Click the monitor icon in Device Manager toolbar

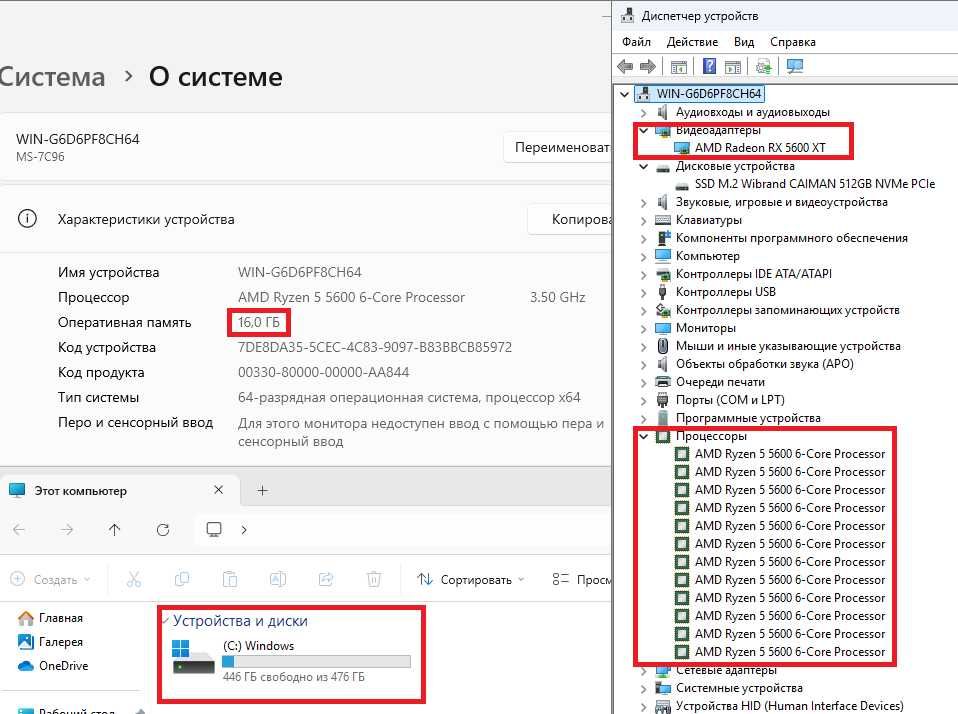(795, 66)
